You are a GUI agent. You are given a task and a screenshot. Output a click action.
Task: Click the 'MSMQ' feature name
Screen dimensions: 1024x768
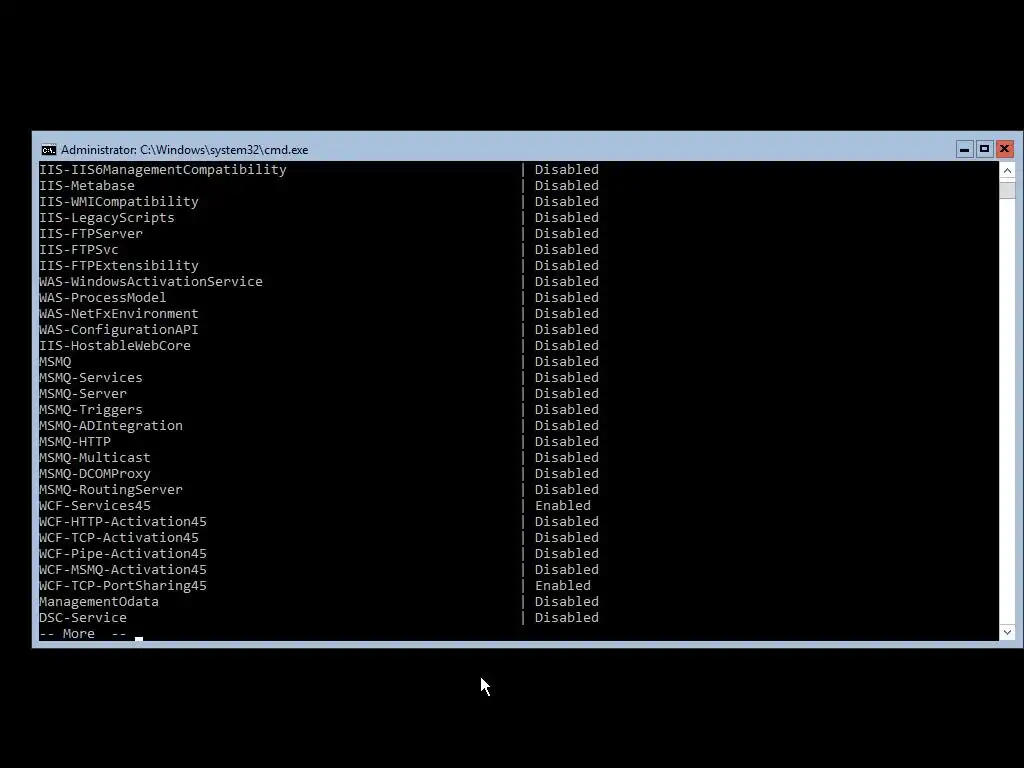[x=55, y=362]
